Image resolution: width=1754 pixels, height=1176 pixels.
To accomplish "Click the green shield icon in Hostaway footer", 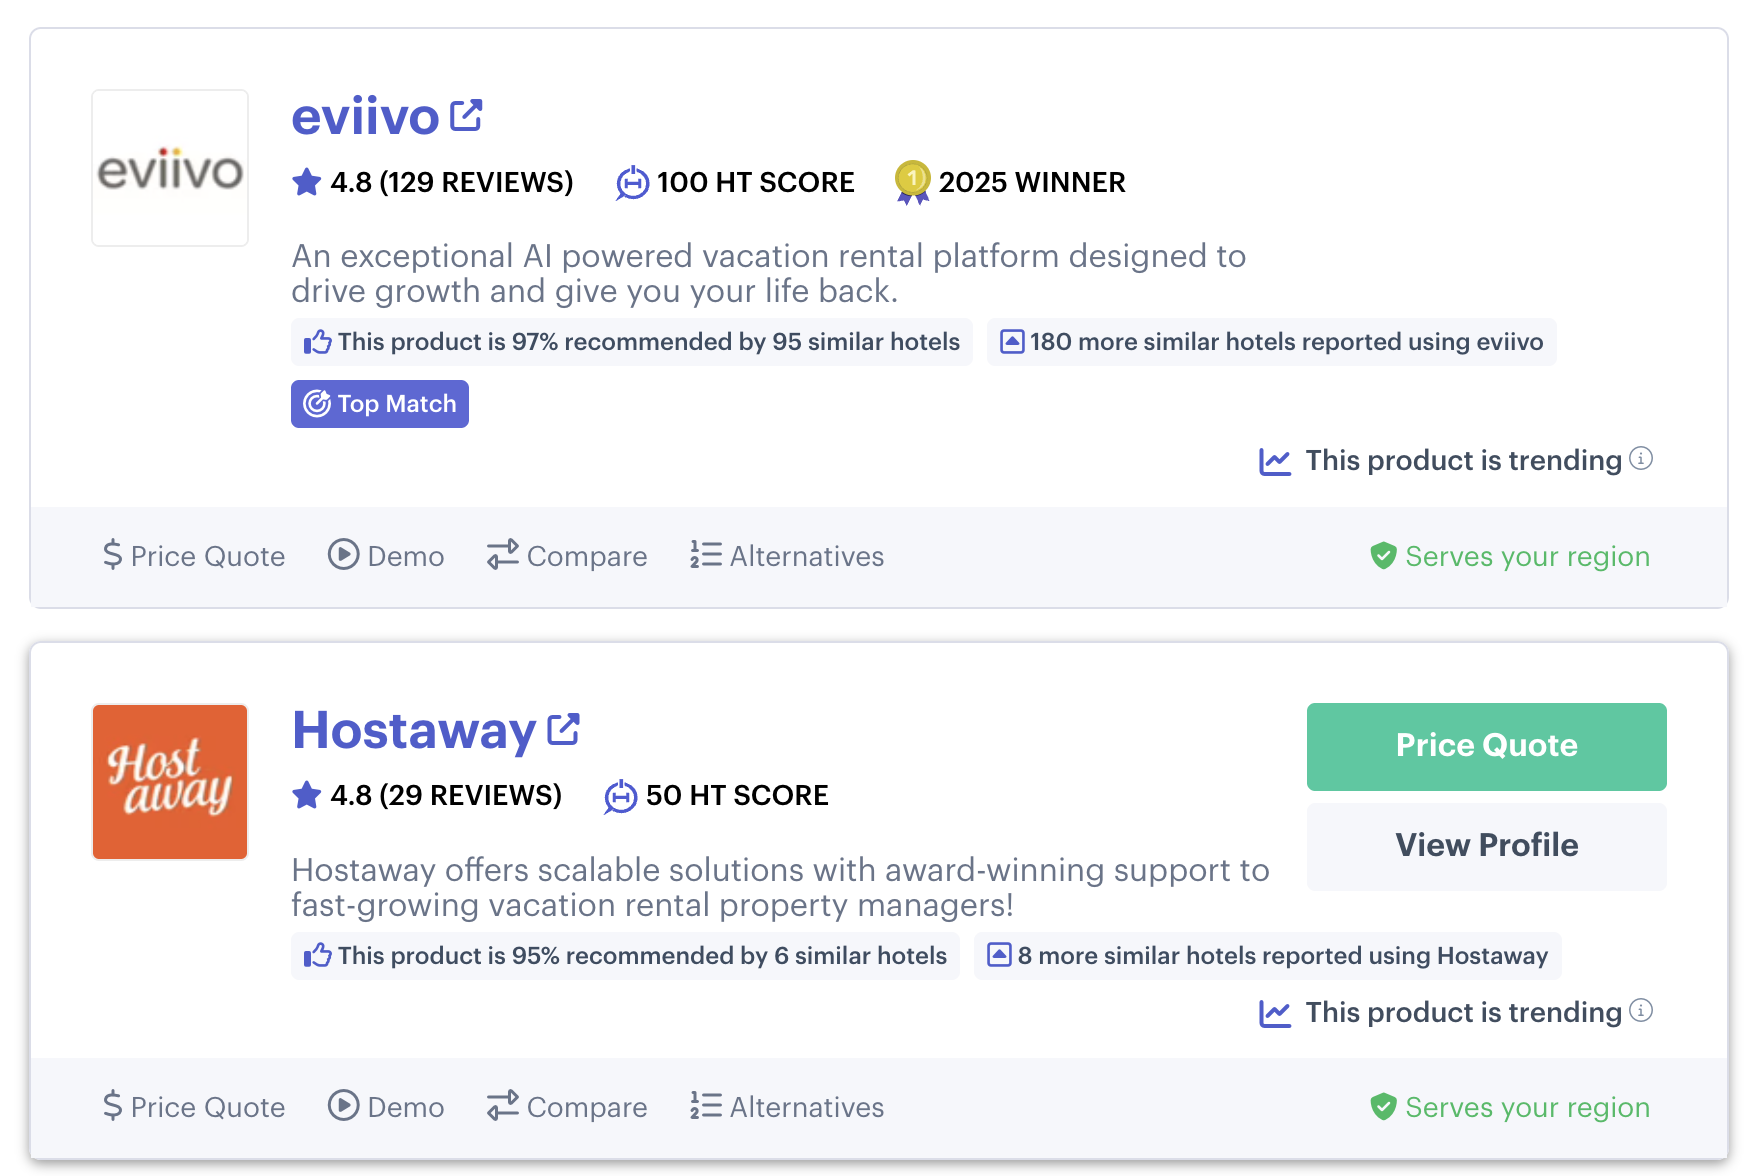I will 1383,1107.
